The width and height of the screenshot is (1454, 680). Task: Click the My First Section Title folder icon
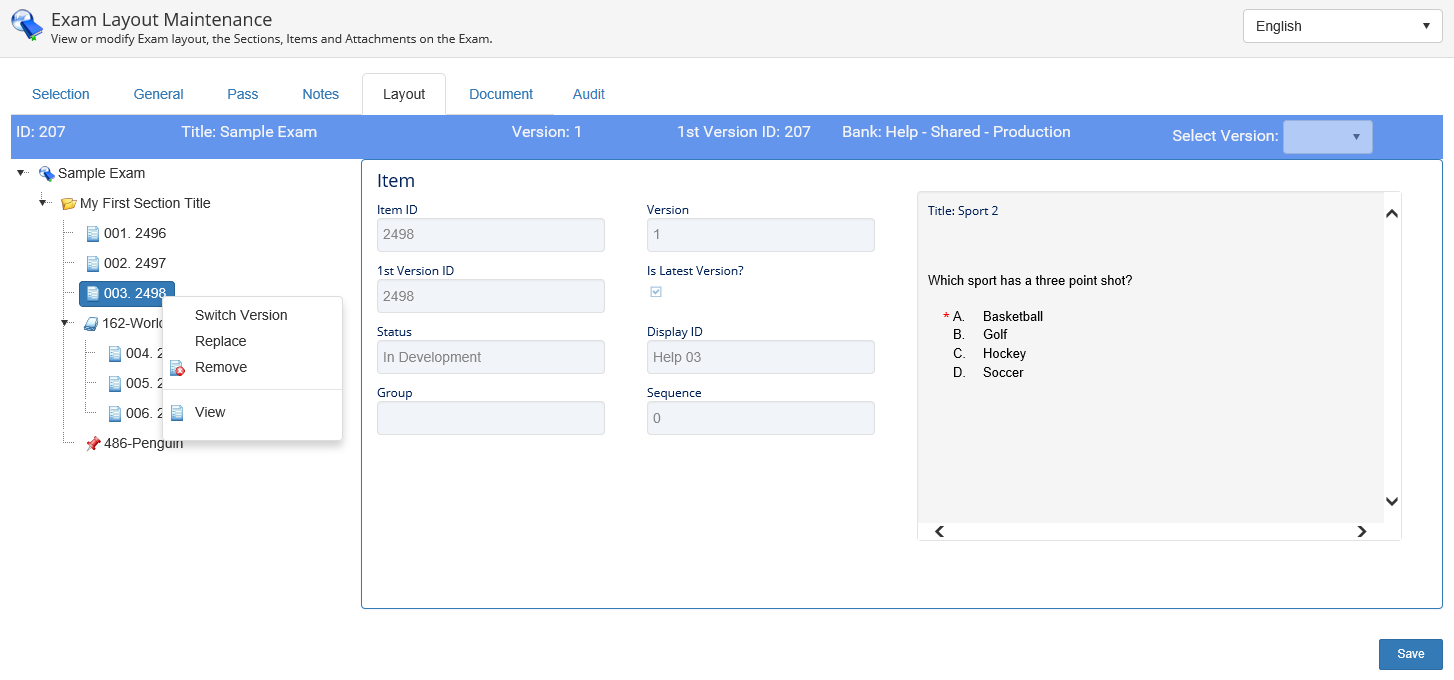point(68,204)
